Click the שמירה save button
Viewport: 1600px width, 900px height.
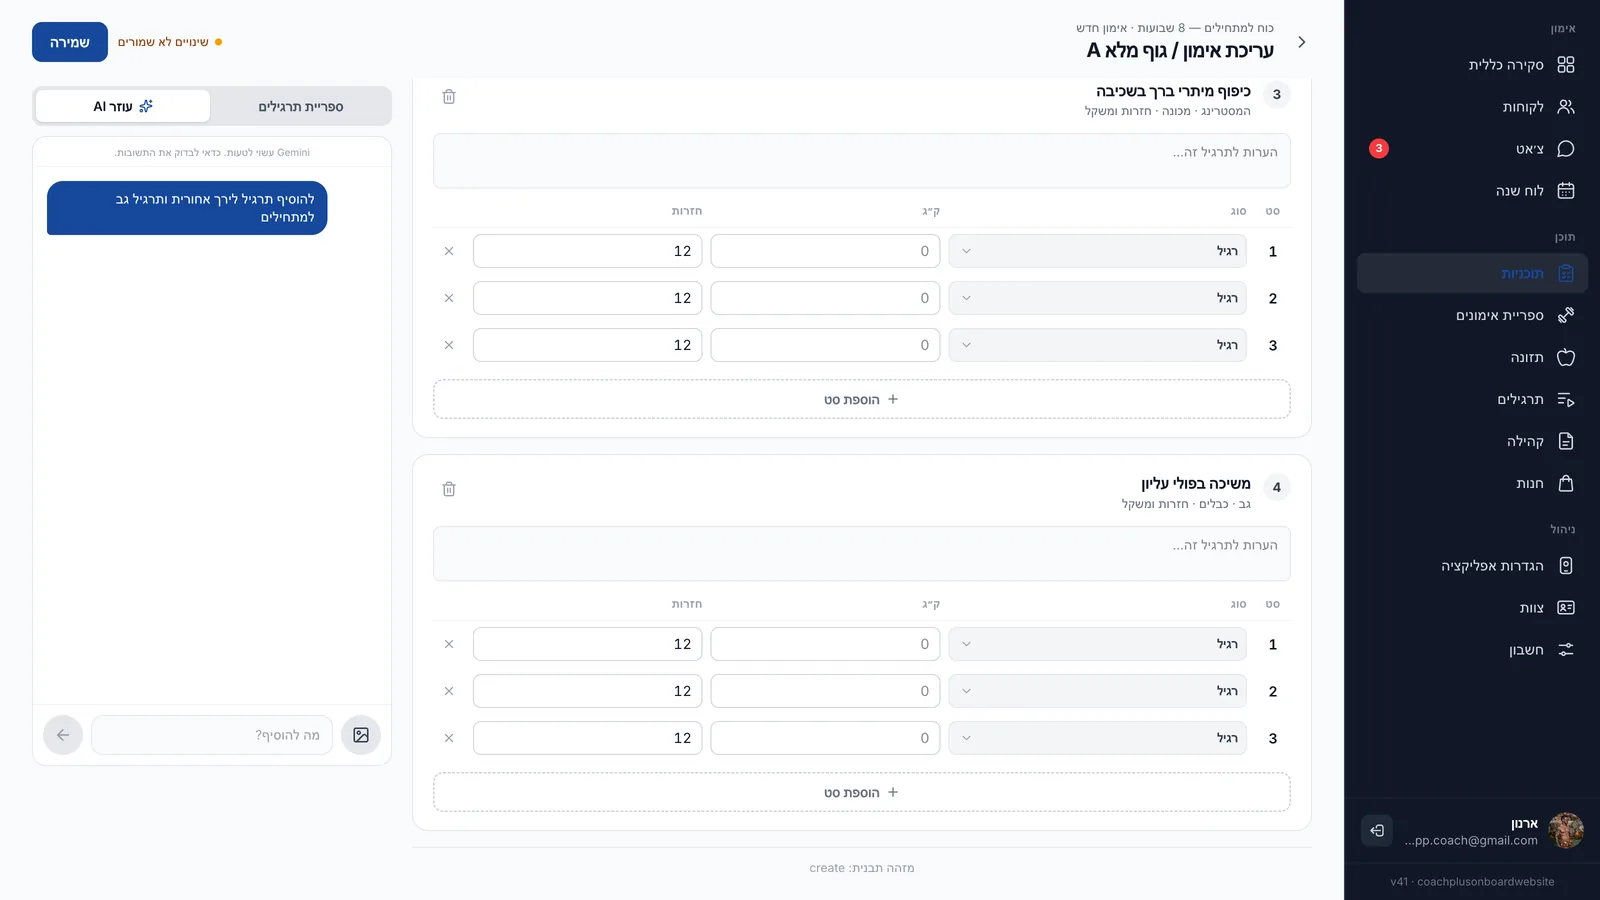coord(70,42)
